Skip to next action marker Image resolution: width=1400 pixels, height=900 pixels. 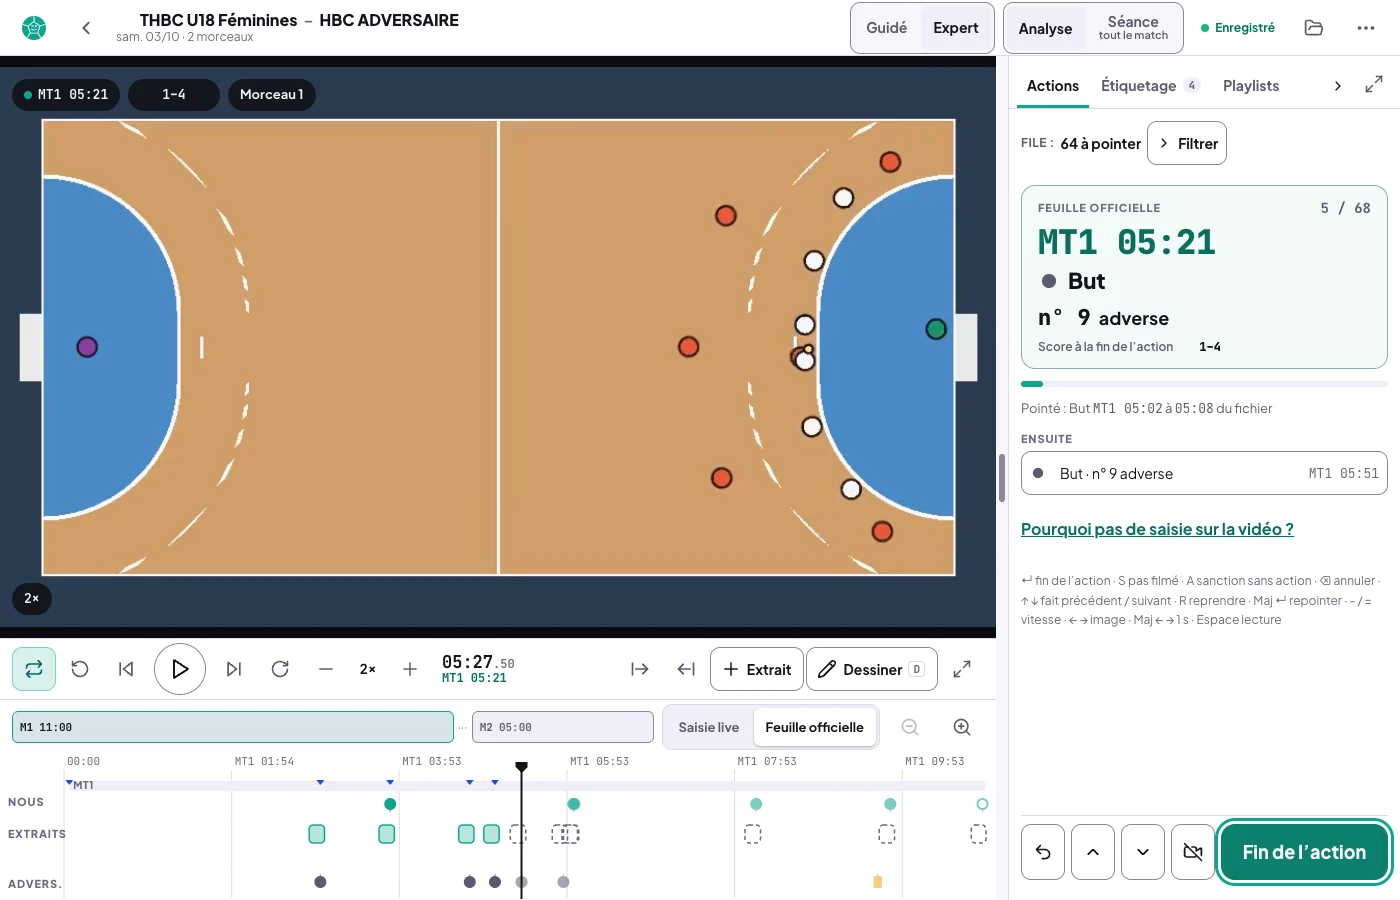[234, 669]
